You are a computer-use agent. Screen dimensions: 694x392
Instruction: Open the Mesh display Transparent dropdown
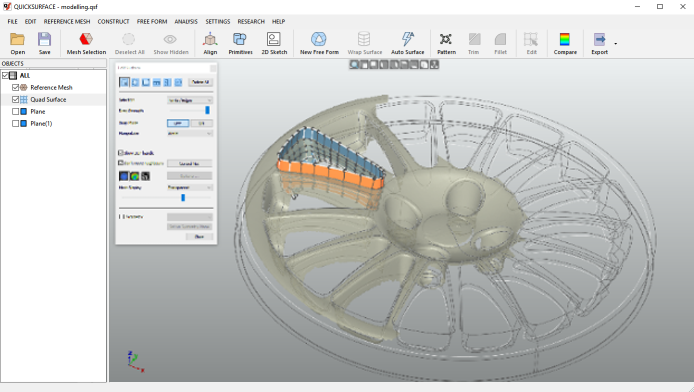coord(190,188)
